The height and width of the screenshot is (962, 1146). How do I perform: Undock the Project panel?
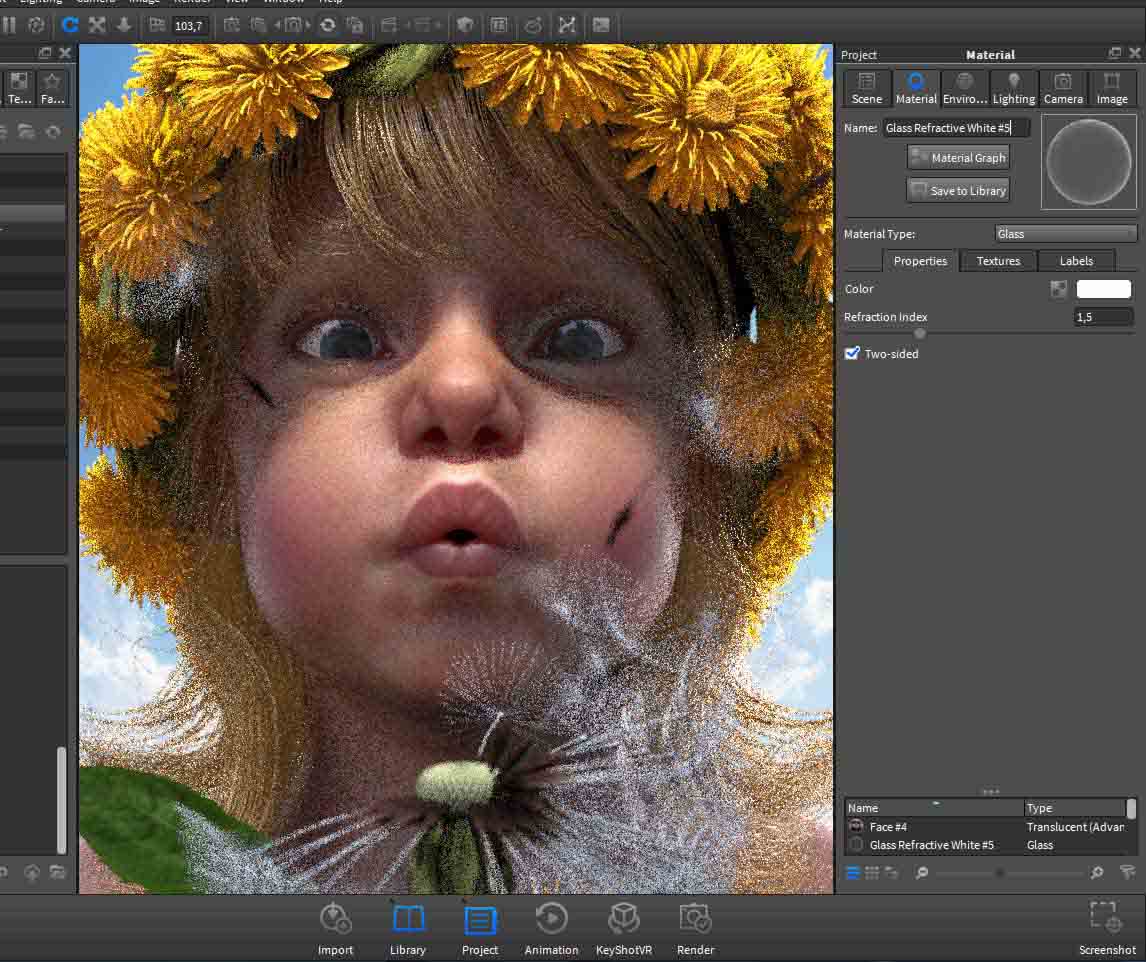[1115, 53]
